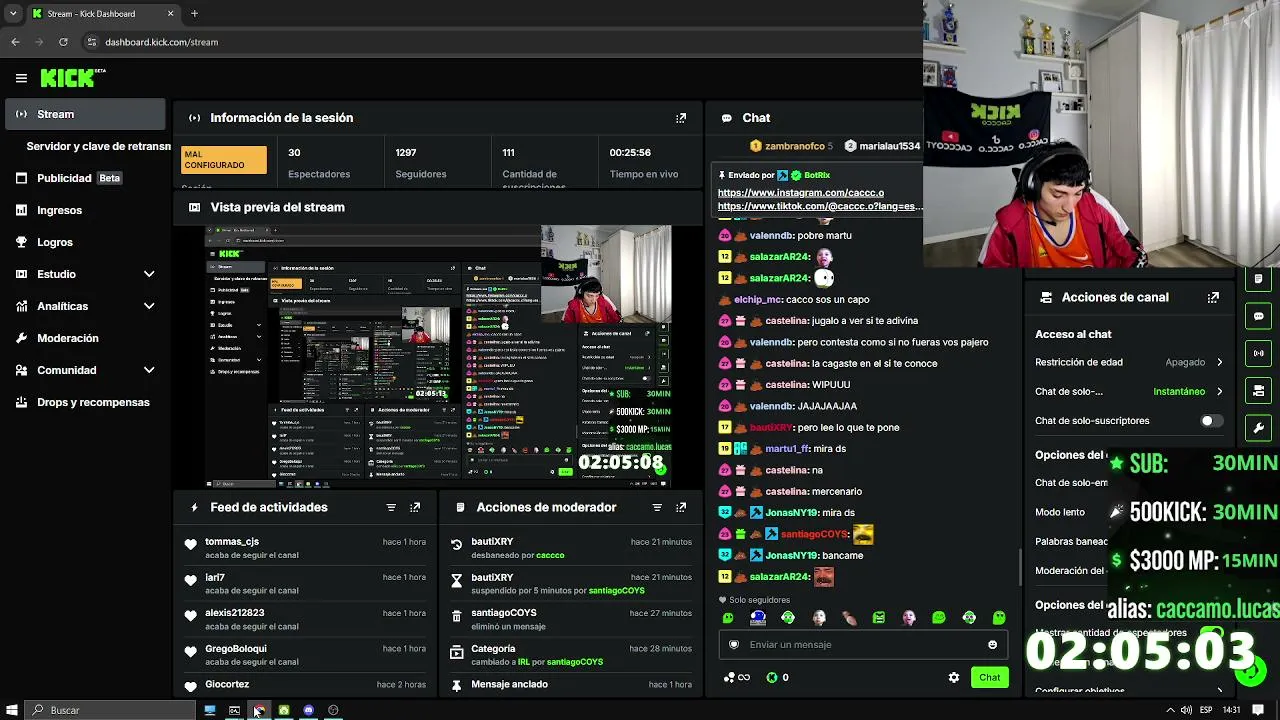Click the chat message input field

pyautogui.click(x=862, y=645)
